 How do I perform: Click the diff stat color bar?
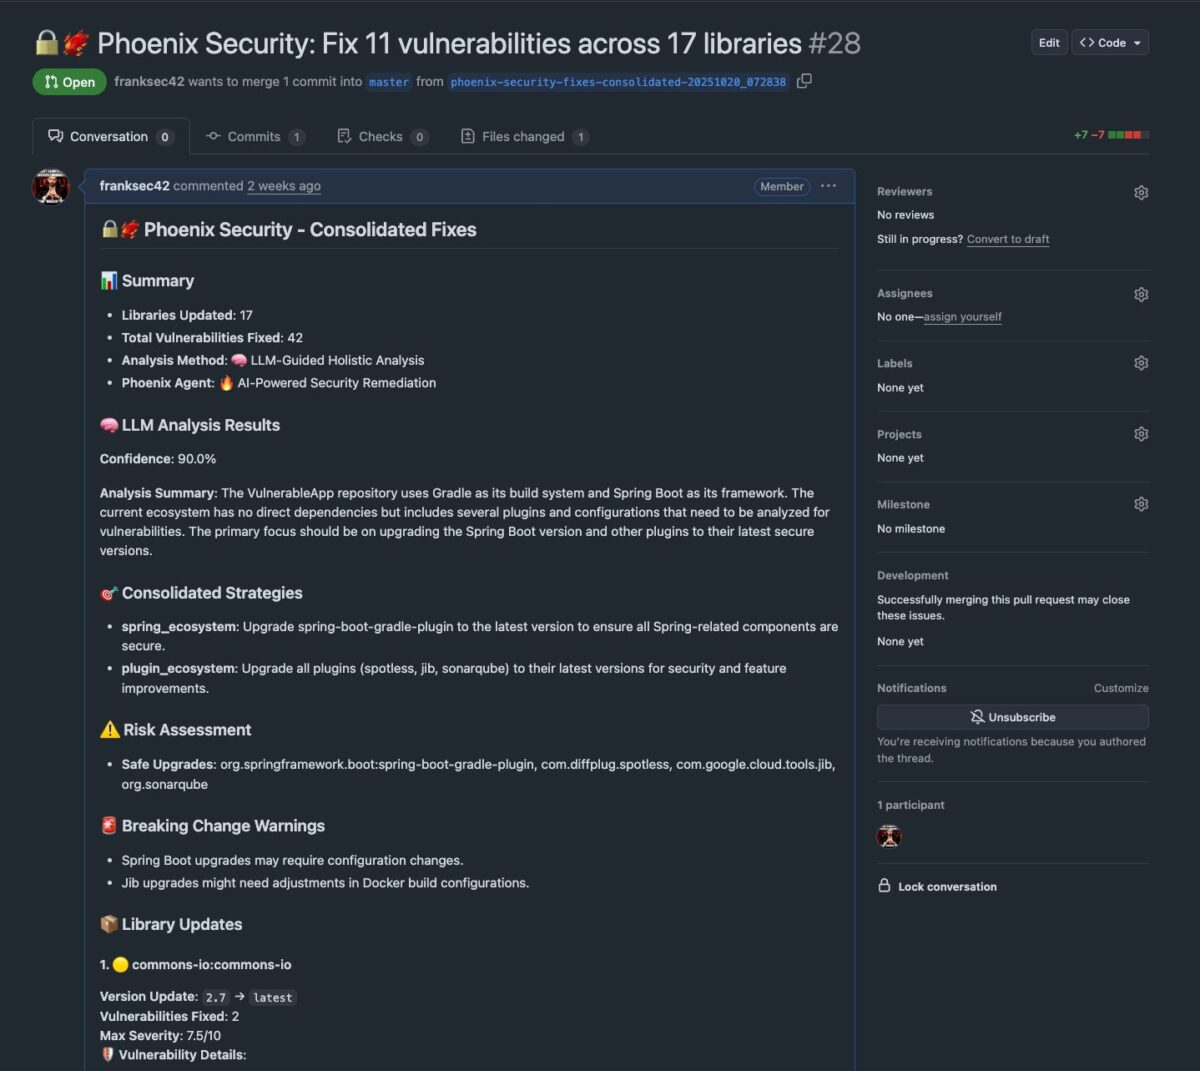tap(1128, 135)
